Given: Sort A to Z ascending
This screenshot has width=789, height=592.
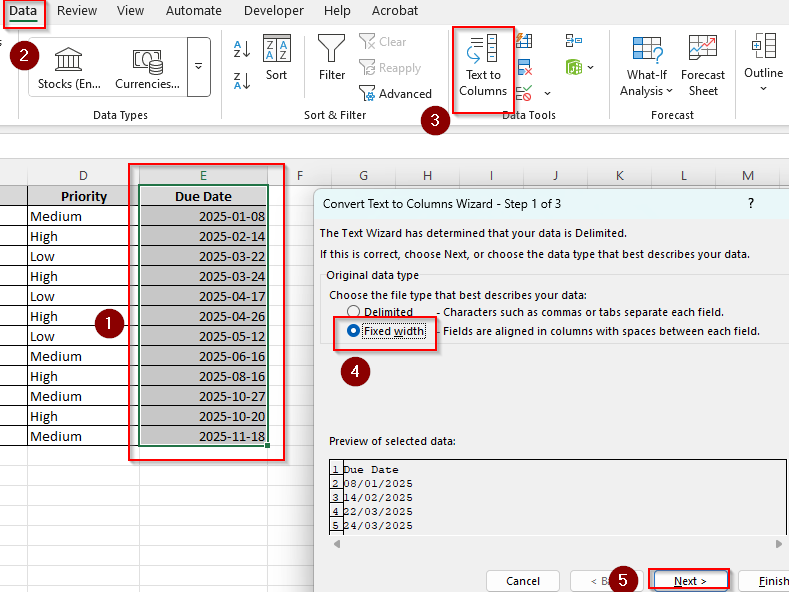Looking at the screenshot, I should 242,49.
